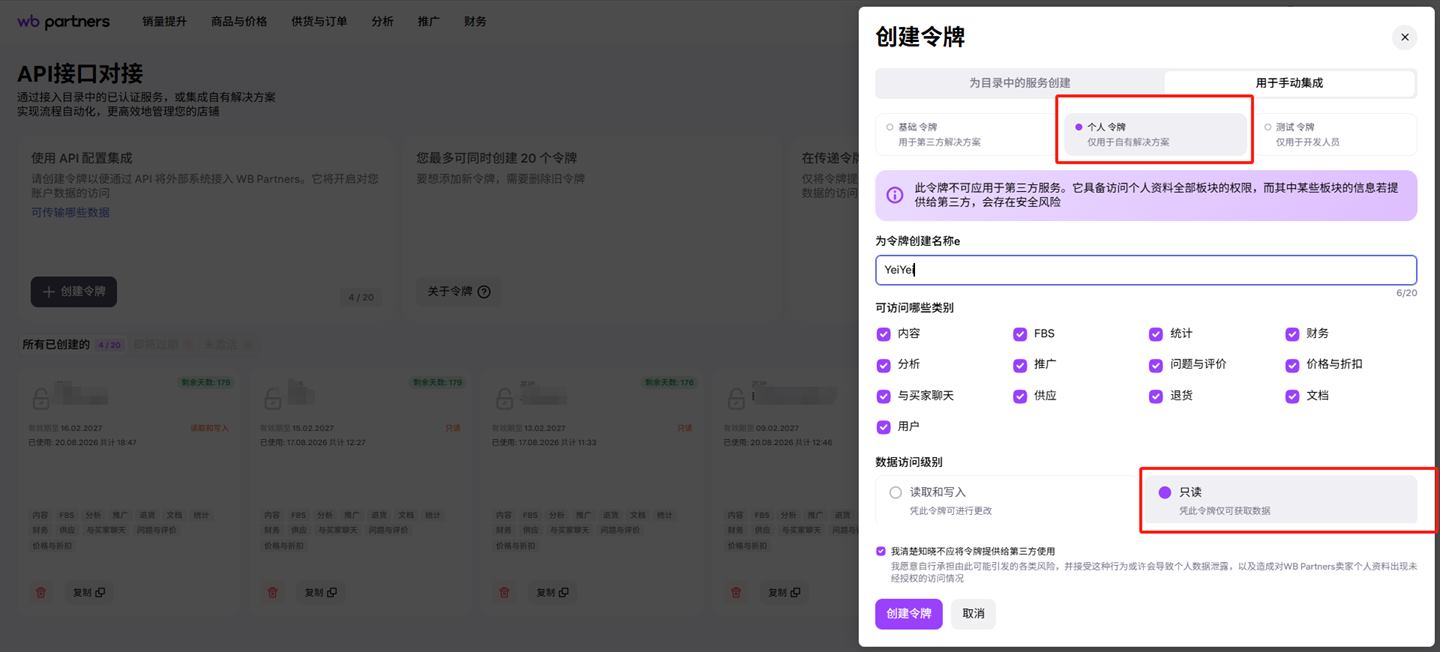Switch to the 为目录中的服务创建 tab
1440x652 pixels.
tap(1019, 83)
